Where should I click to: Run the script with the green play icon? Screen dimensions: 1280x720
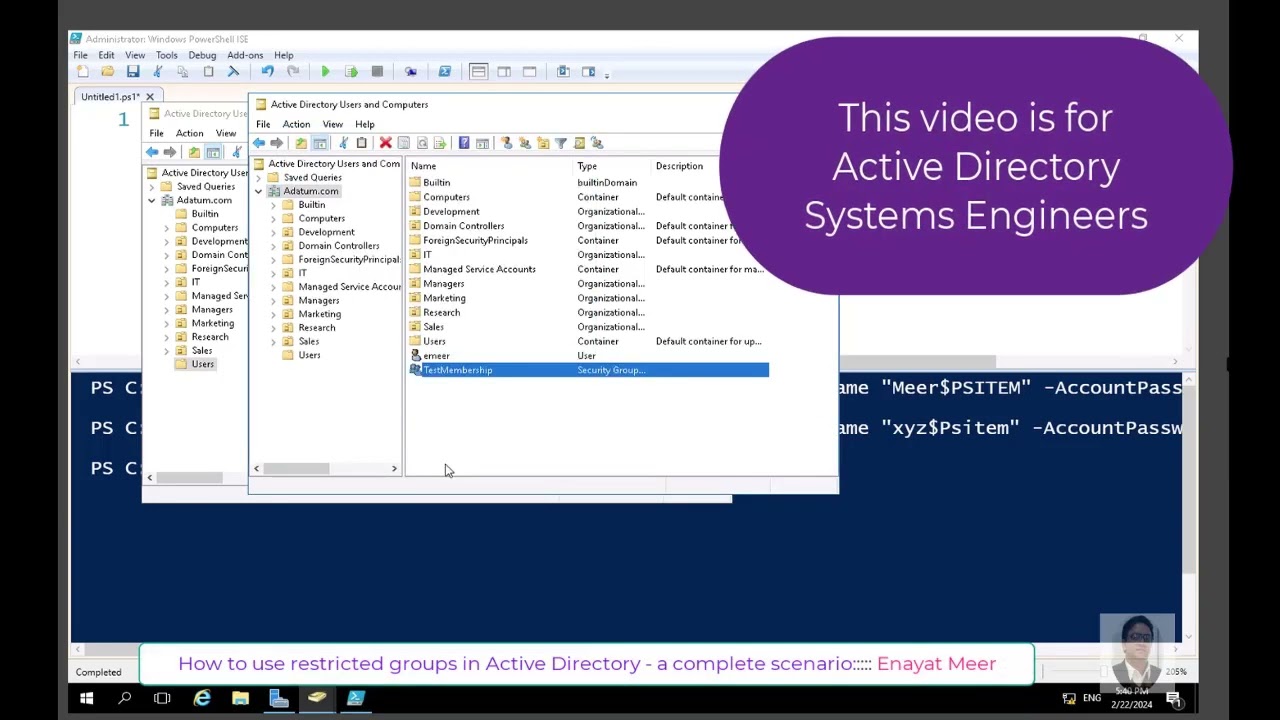coord(325,72)
